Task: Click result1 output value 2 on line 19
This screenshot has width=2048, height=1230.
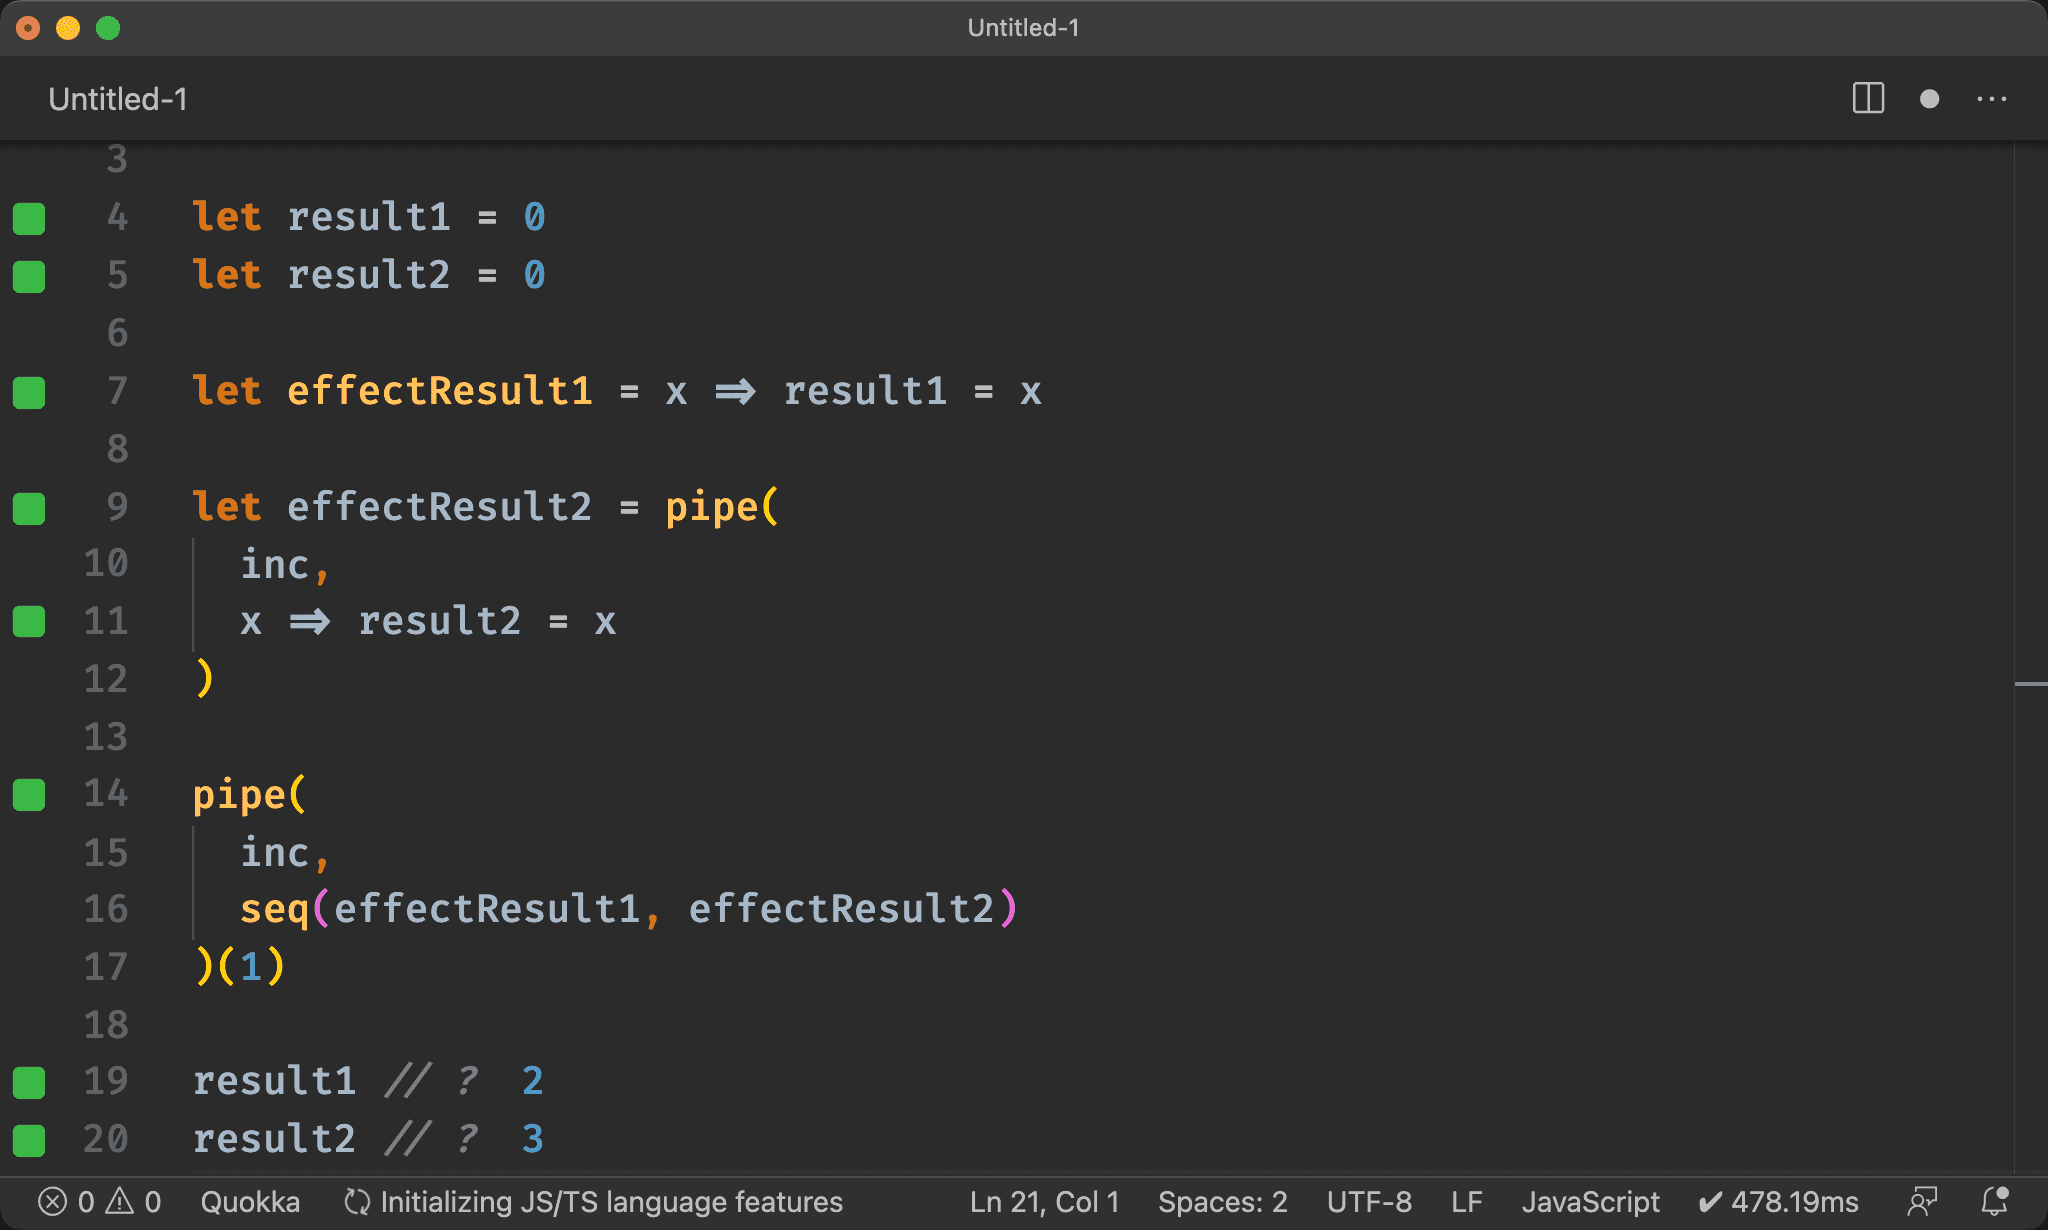Action: pos(533,1081)
